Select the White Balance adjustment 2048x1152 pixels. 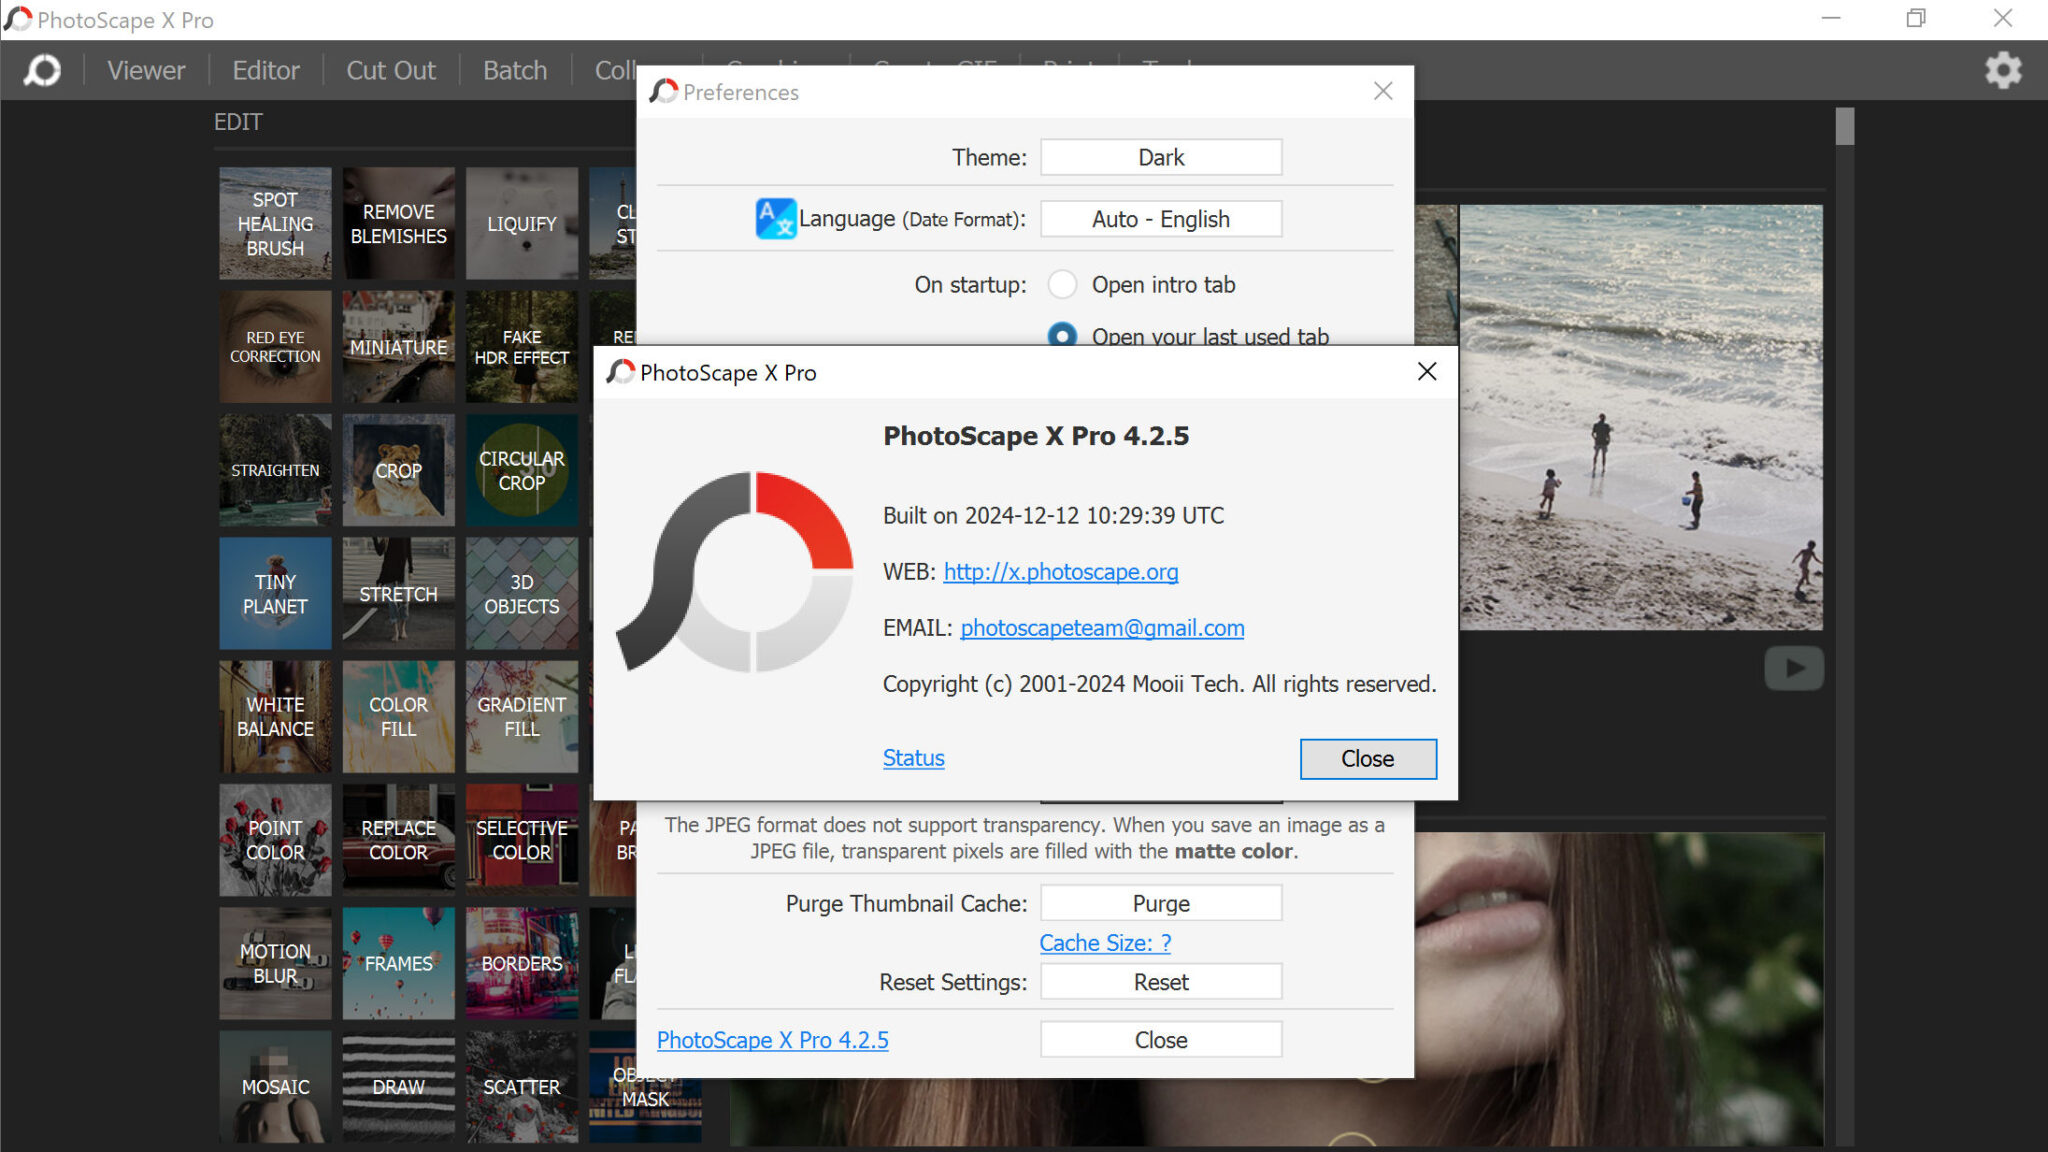(274, 717)
